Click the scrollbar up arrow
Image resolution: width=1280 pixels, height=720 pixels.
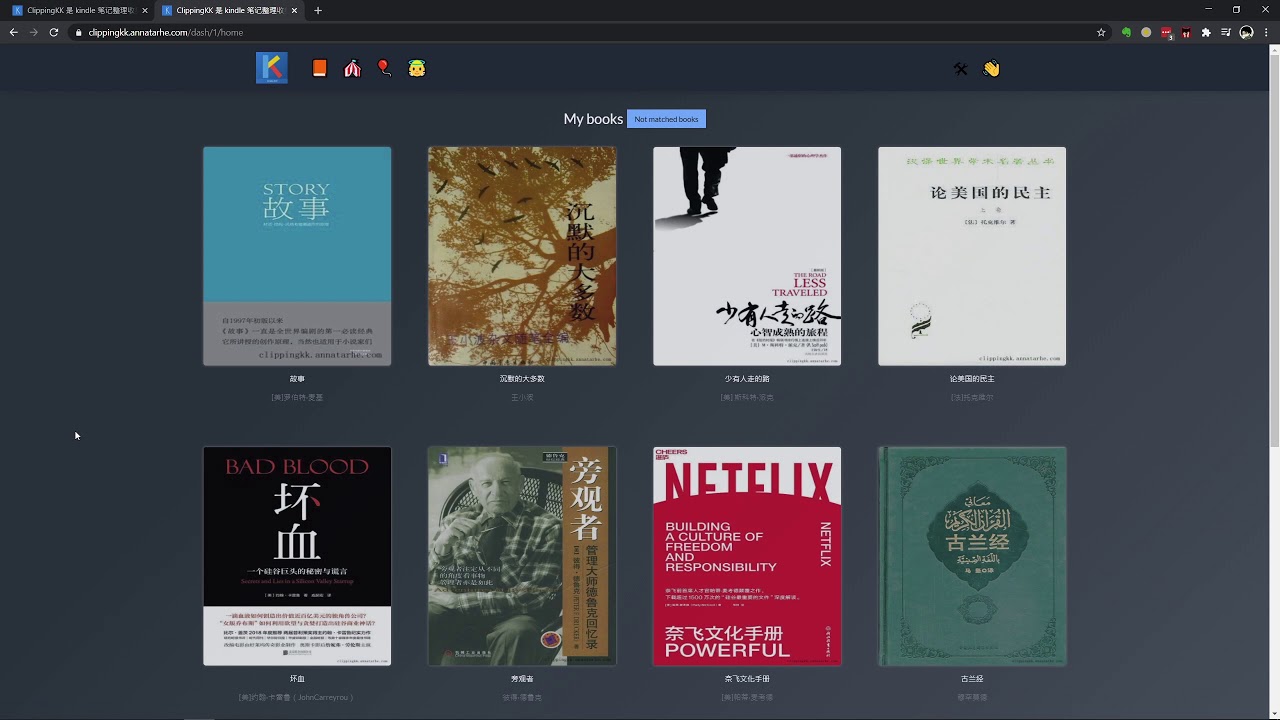click(x=1274, y=52)
